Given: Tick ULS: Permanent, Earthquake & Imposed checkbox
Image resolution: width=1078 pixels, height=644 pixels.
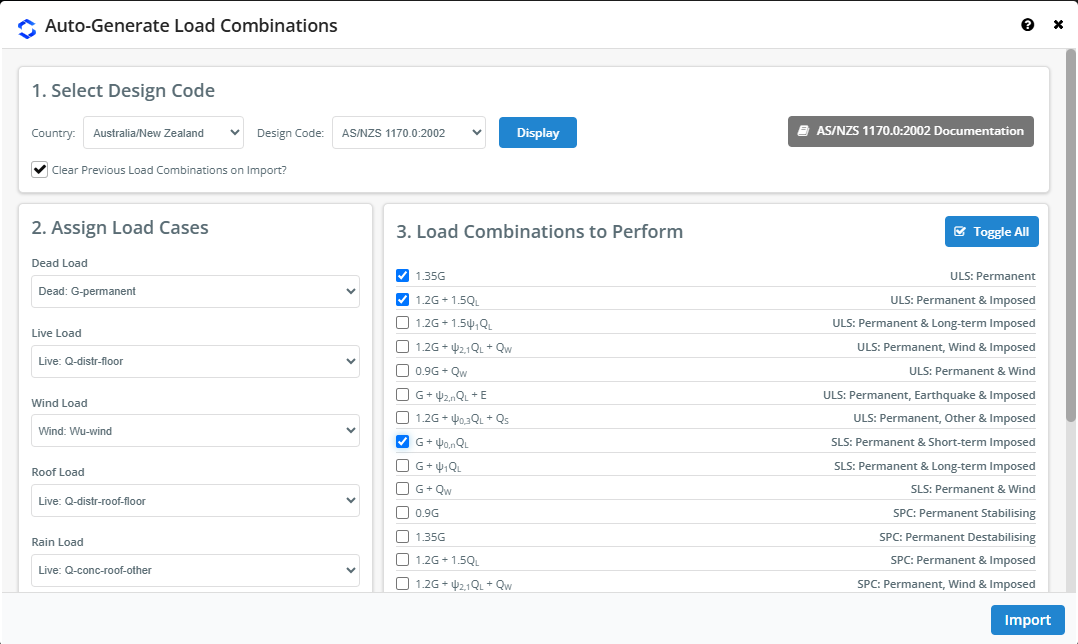Looking at the screenshot, I should pos(403,395).
